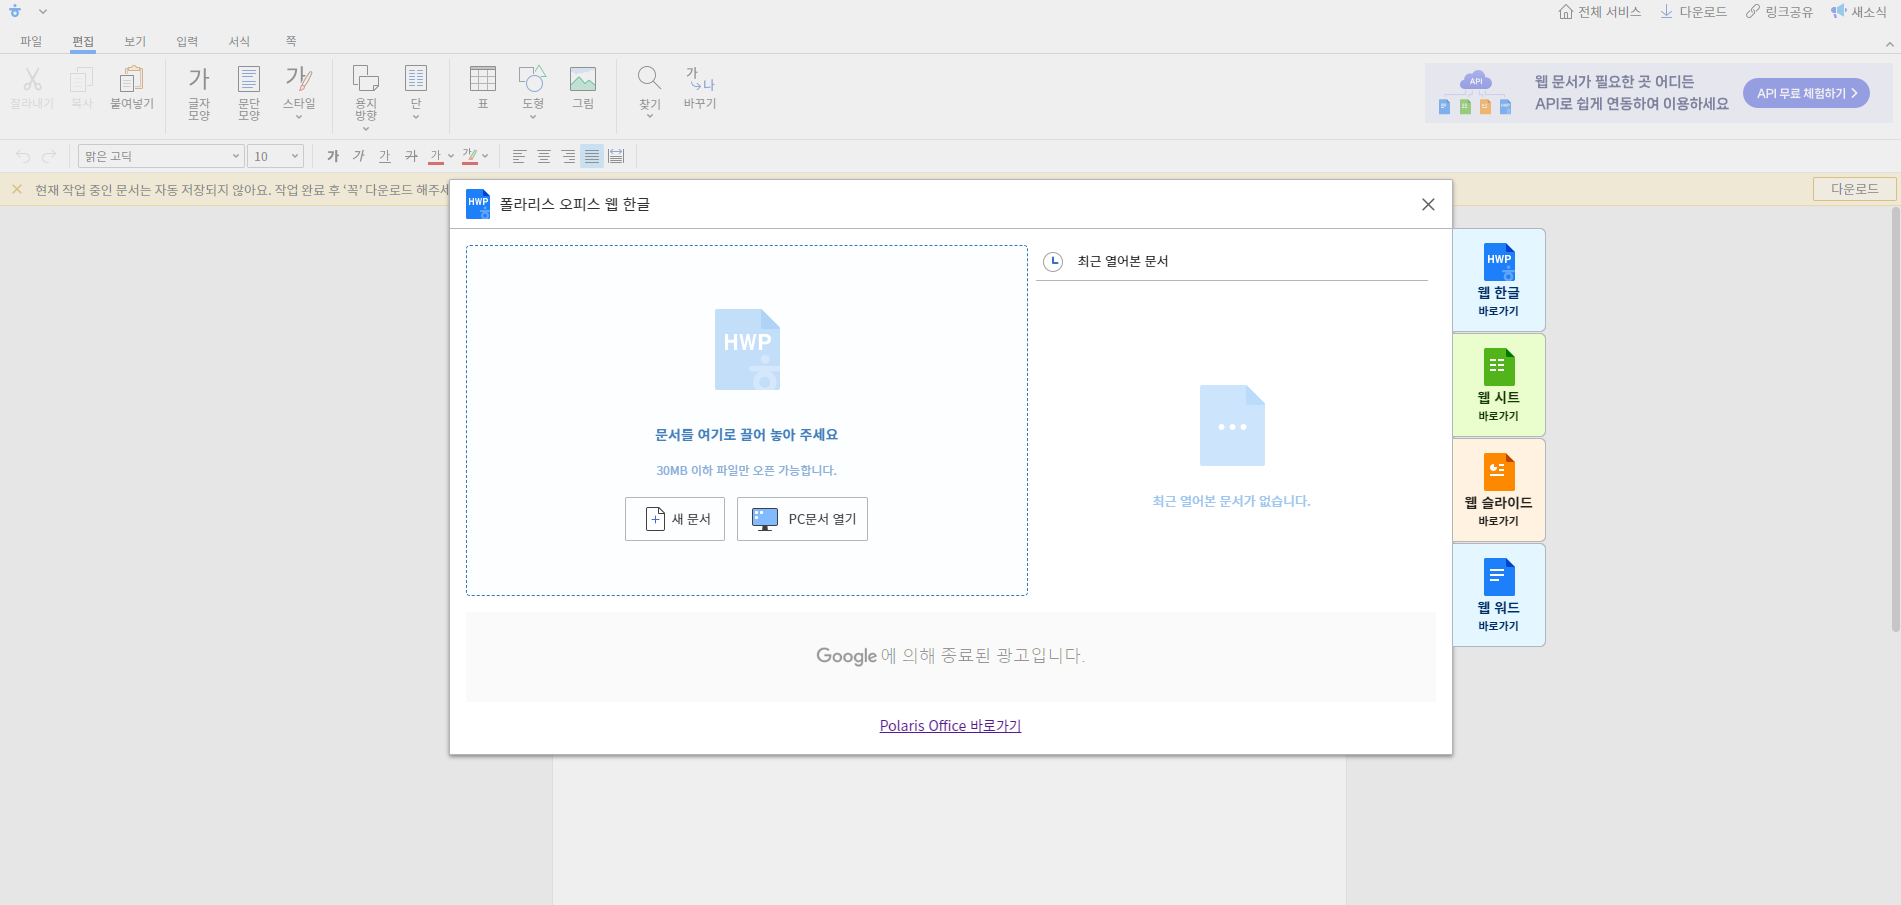
Task: Open the Polaris Office 바로가기 link
Action: point(950,726)
